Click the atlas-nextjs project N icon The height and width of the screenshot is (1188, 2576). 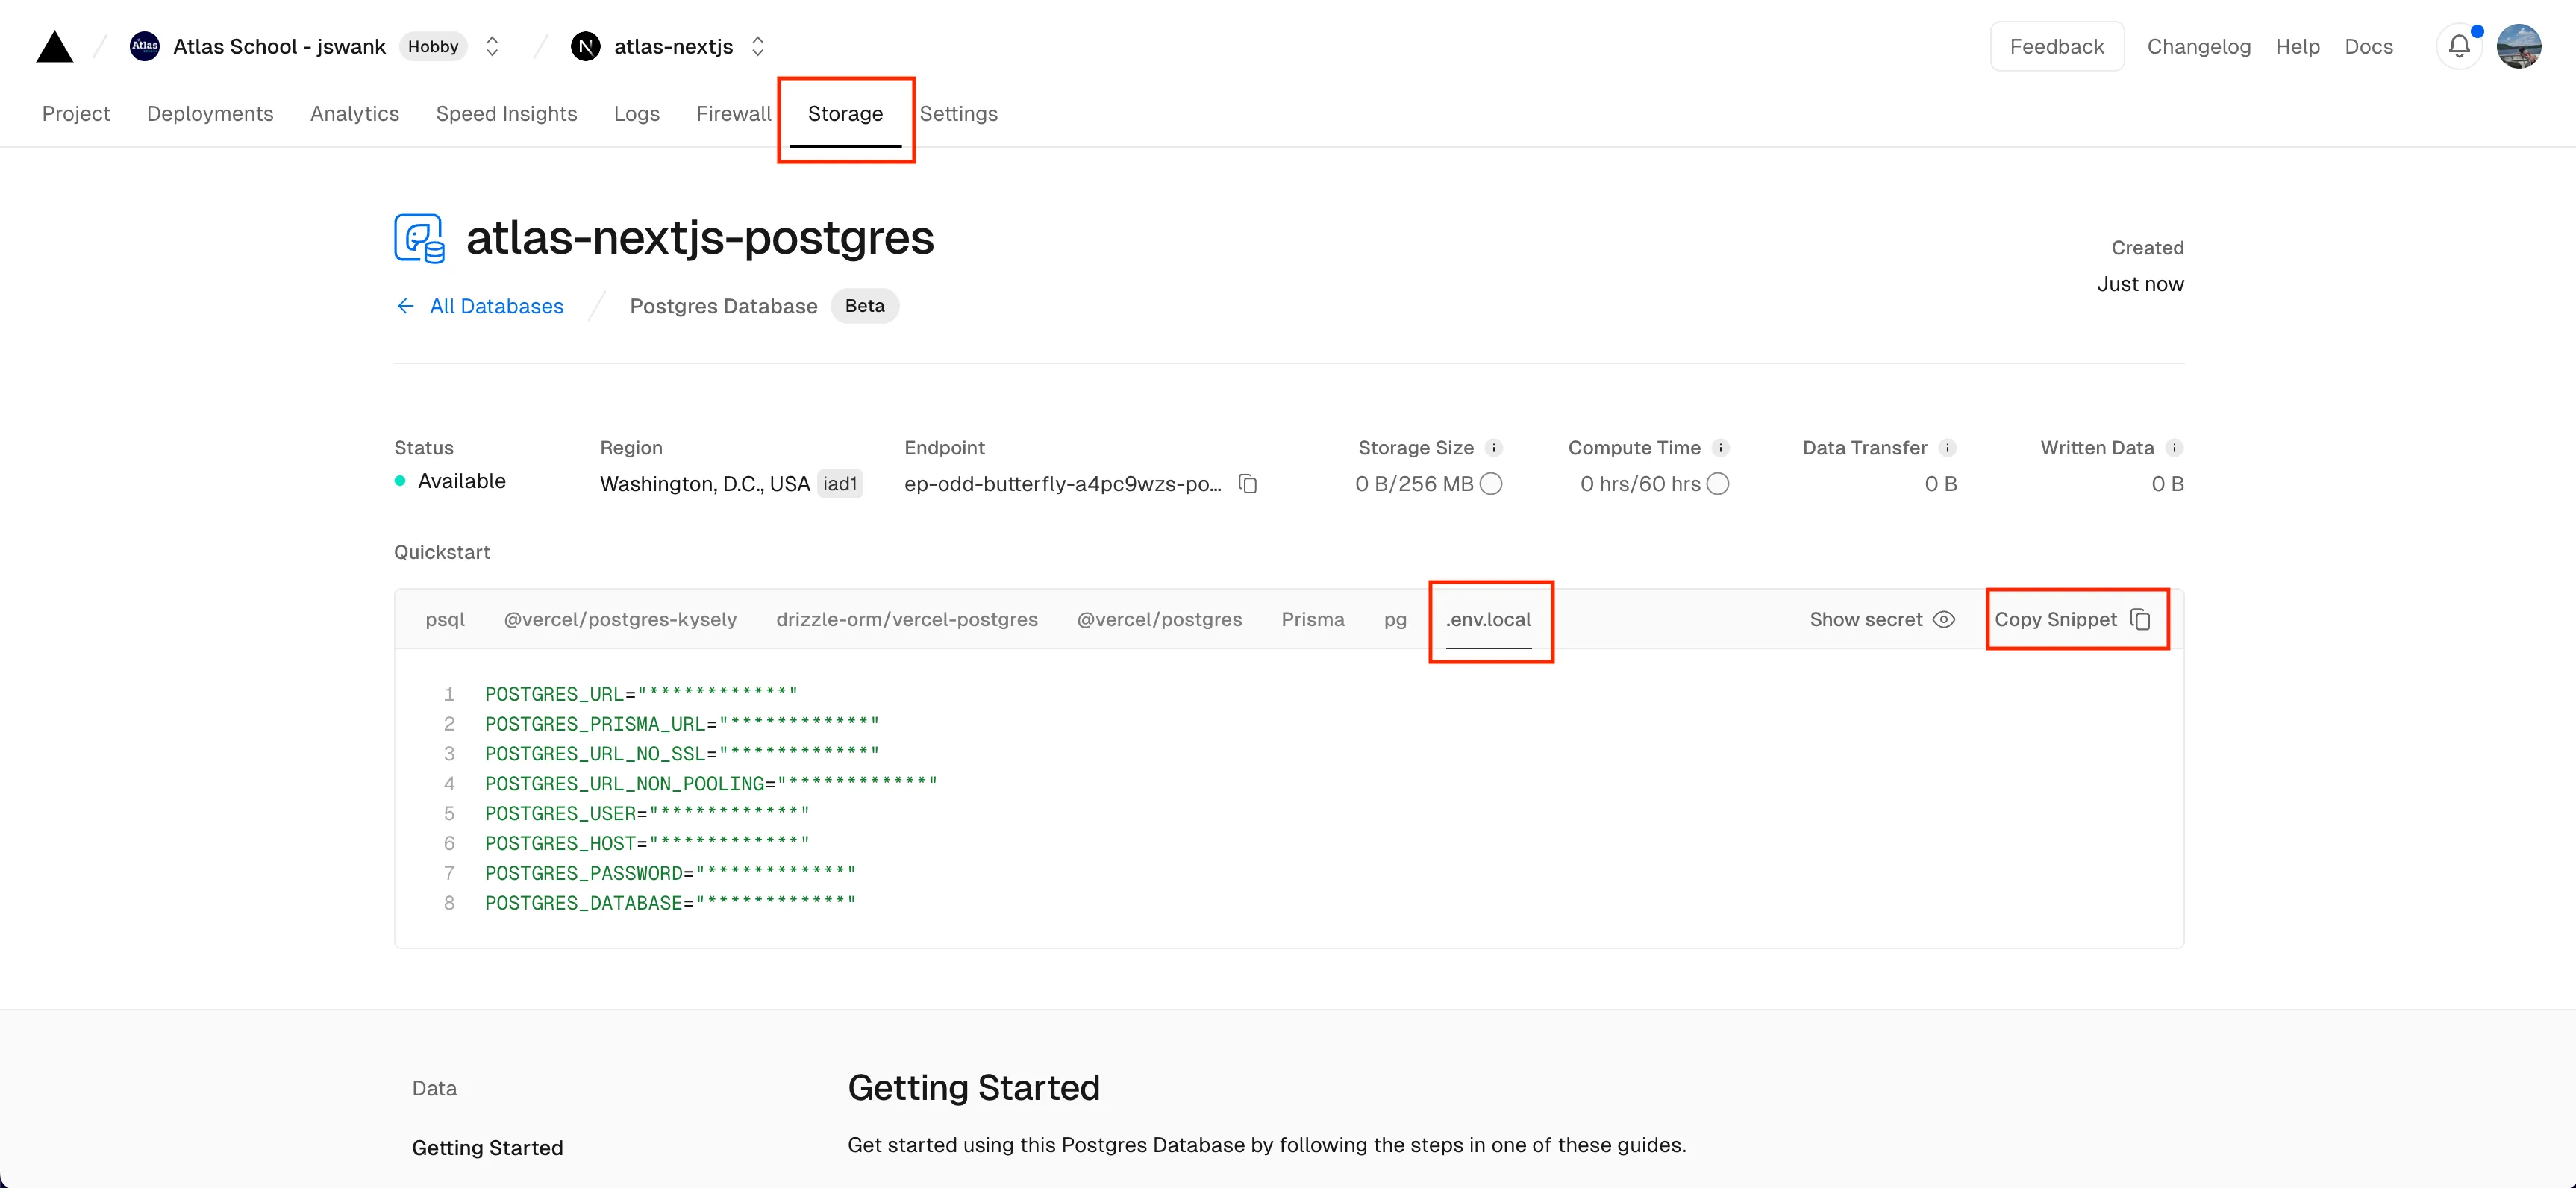[586, 46]
